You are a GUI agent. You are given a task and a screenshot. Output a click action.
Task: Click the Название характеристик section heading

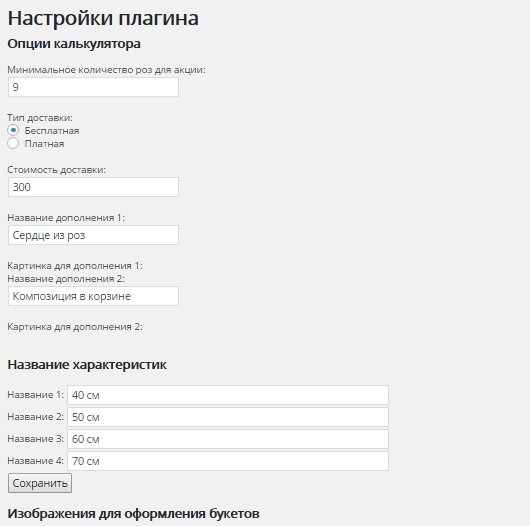[x=87, y=365]
